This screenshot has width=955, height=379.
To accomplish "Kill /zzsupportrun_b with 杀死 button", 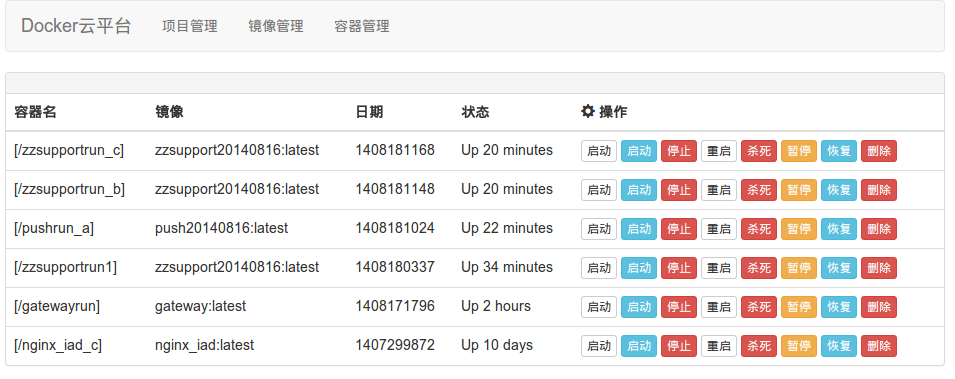I will click(759, 190).
